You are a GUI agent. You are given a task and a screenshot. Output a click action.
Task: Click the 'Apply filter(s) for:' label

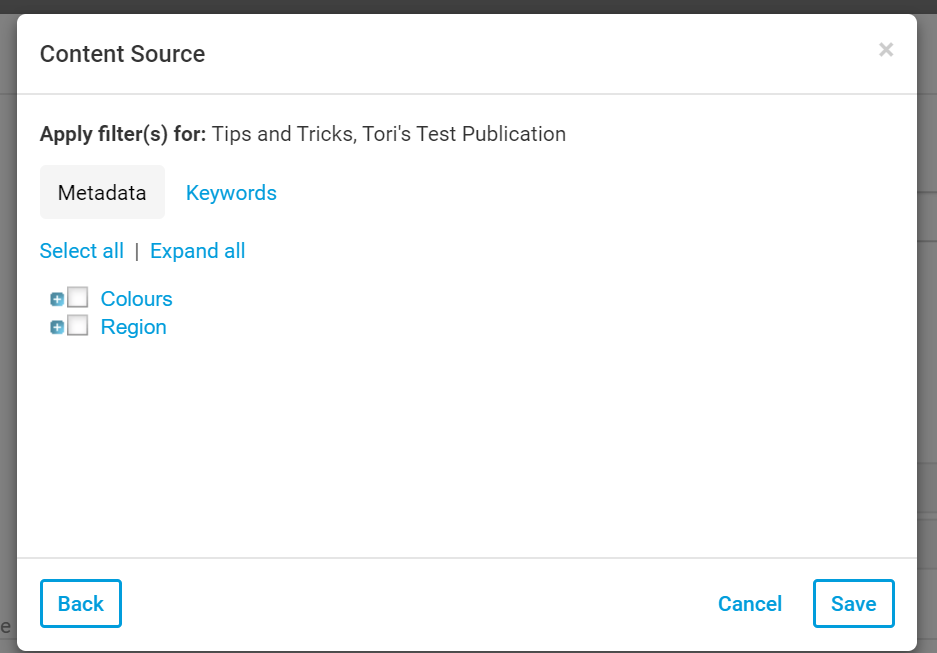(x=123, y=134)
